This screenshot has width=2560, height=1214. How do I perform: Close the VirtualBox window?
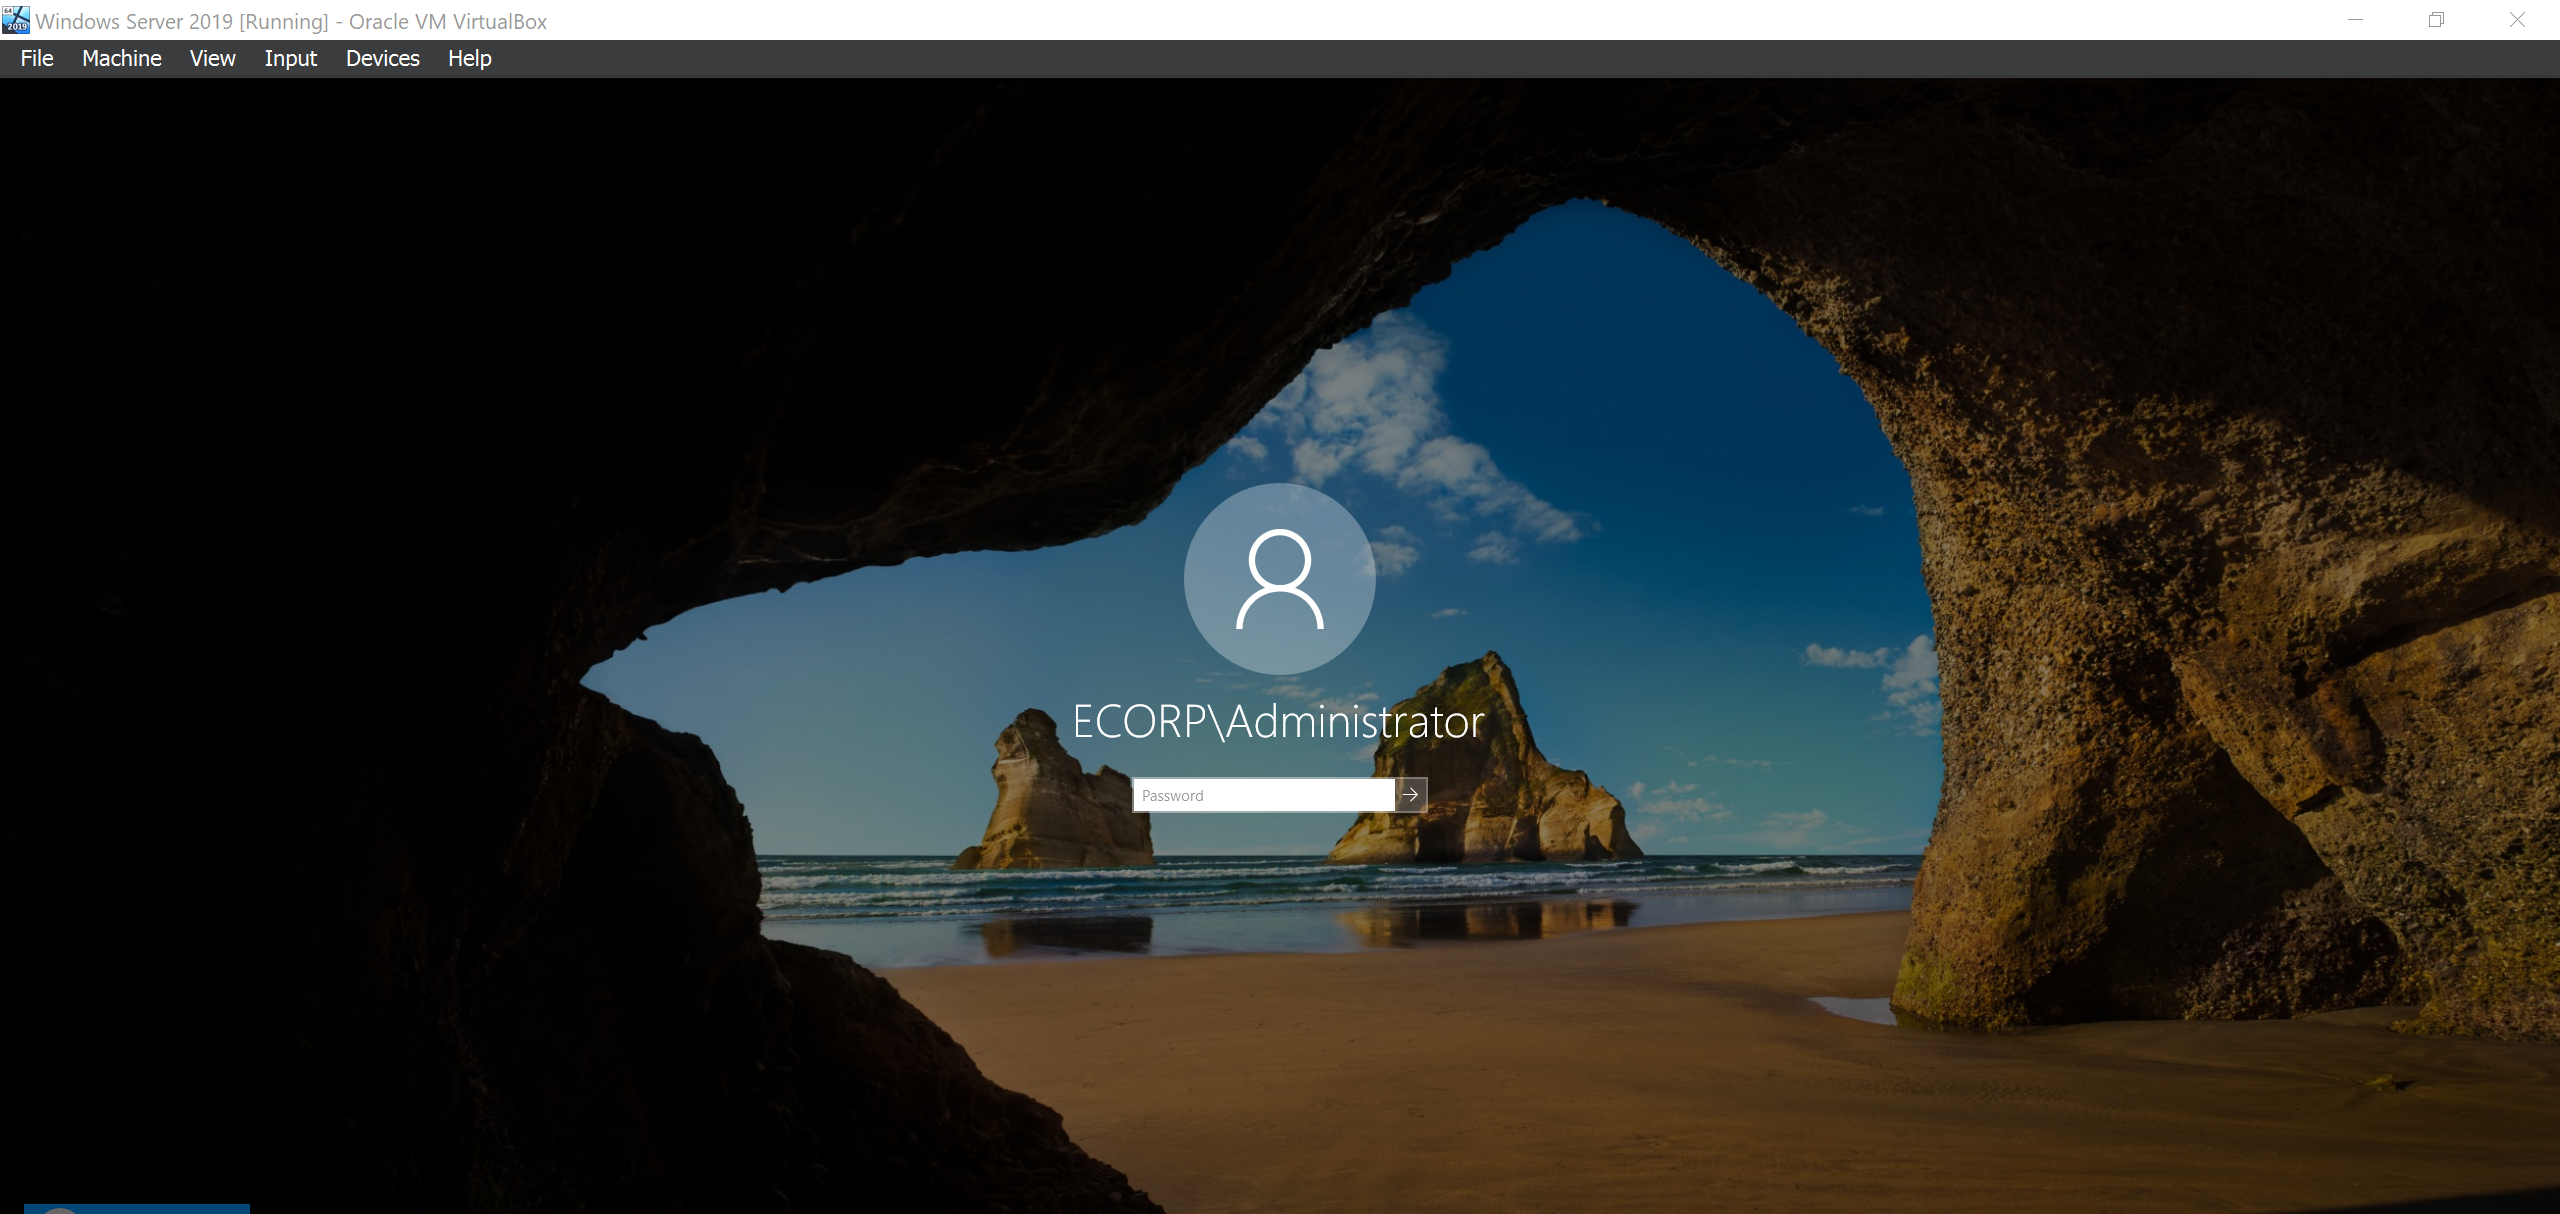coord(2517,20)
